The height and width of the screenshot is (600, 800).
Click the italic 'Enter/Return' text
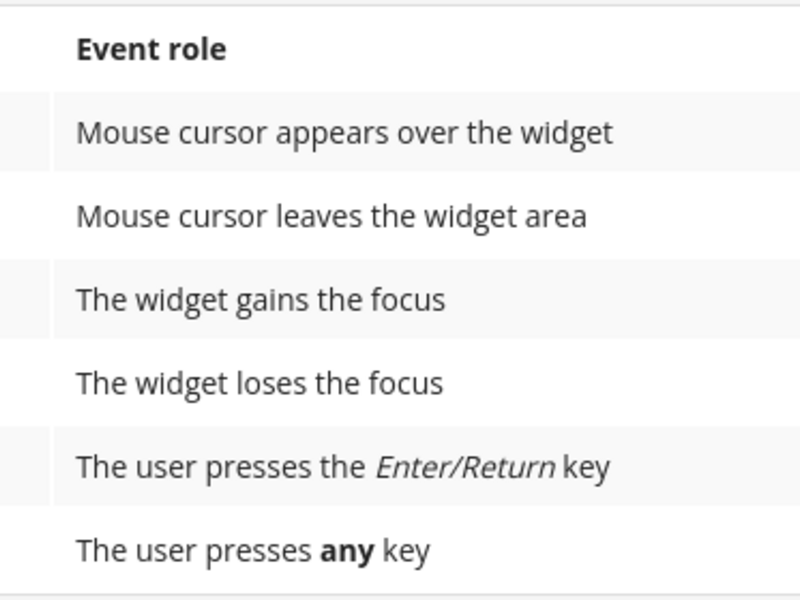[x=465, y=467]
